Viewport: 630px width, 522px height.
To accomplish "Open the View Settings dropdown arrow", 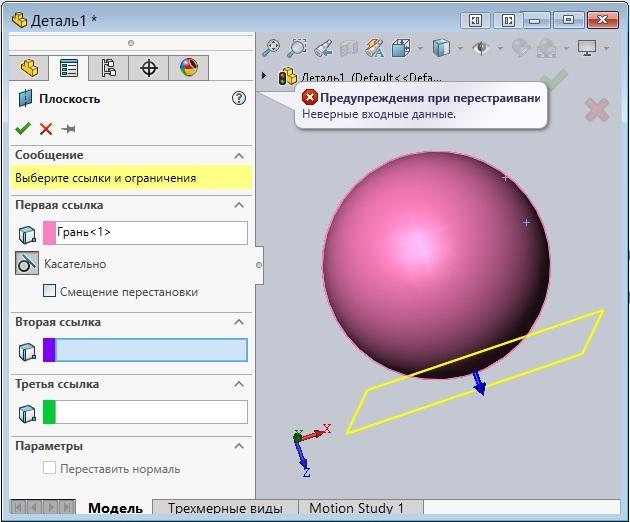I will (x=607, y=49).
